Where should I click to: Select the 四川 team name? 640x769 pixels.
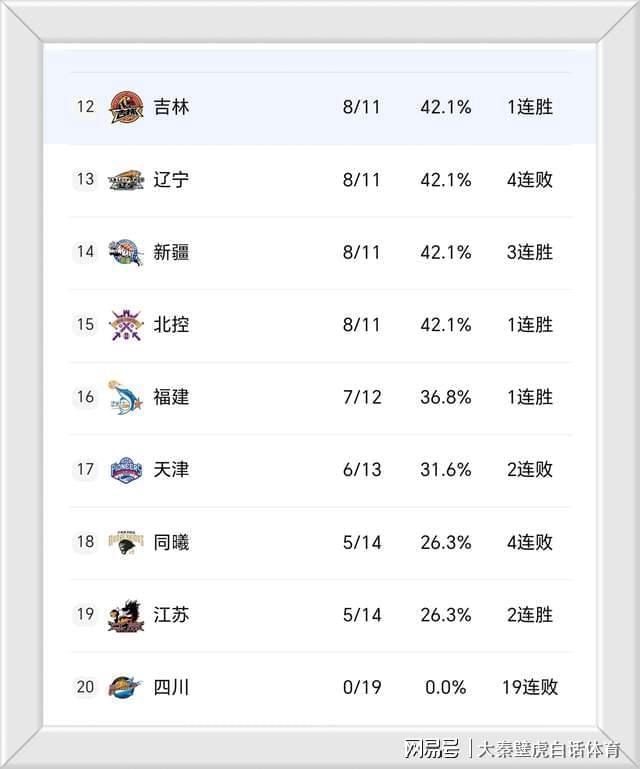coord(171,688)
